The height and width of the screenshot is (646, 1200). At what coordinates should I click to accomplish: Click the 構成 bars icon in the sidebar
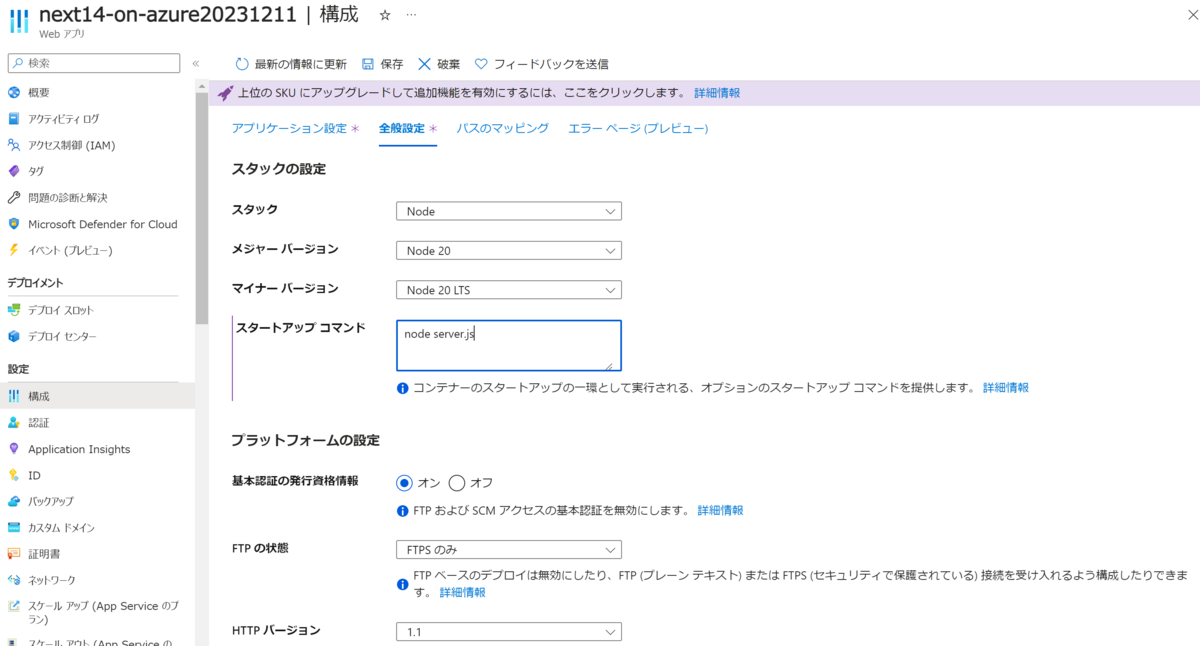coord(14,396)
